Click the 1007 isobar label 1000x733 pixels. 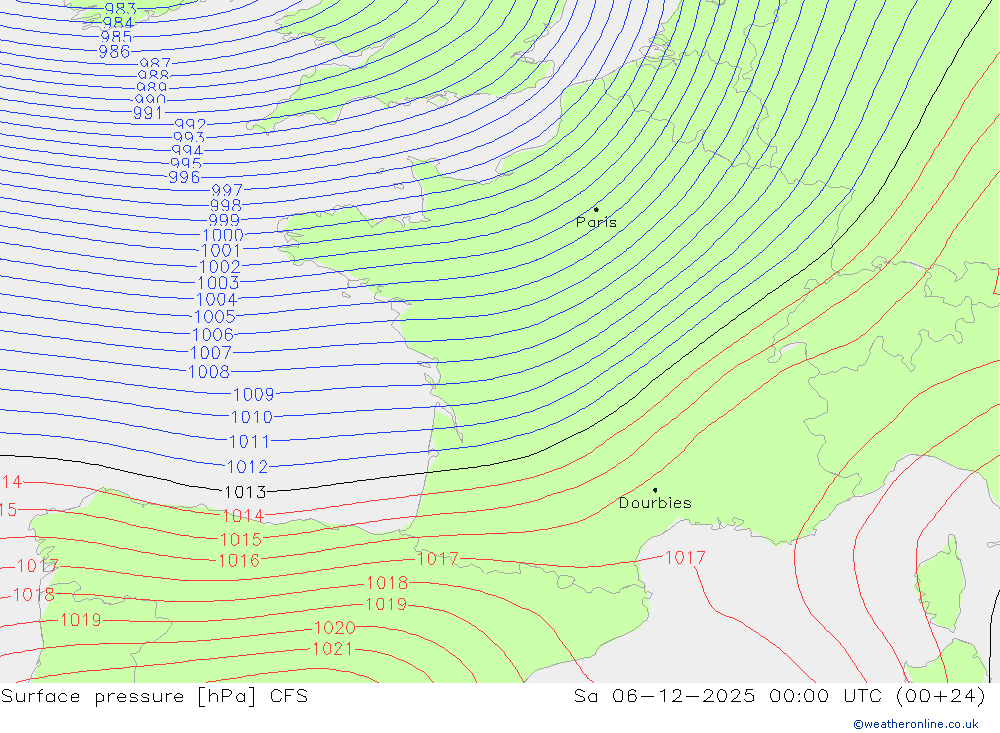[x=210, y=353]
